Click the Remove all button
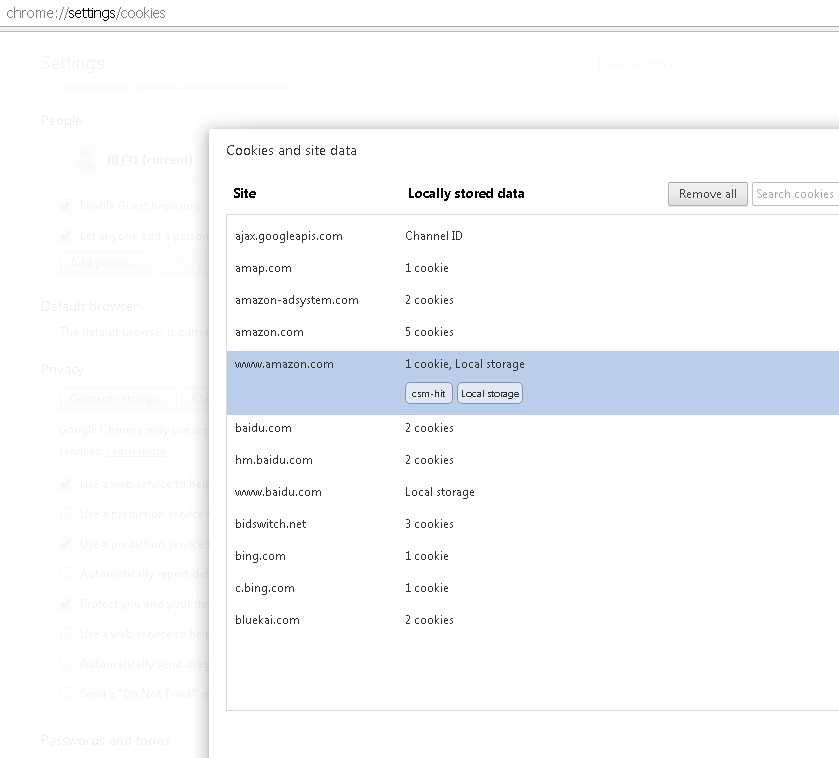 (707, 194)
